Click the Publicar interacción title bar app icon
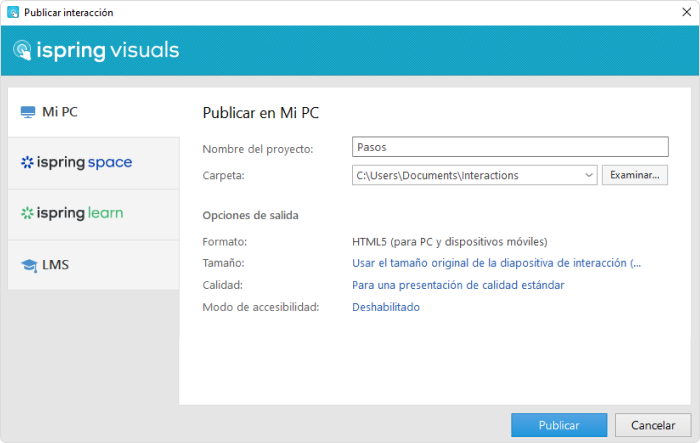 tap(13, 12)
